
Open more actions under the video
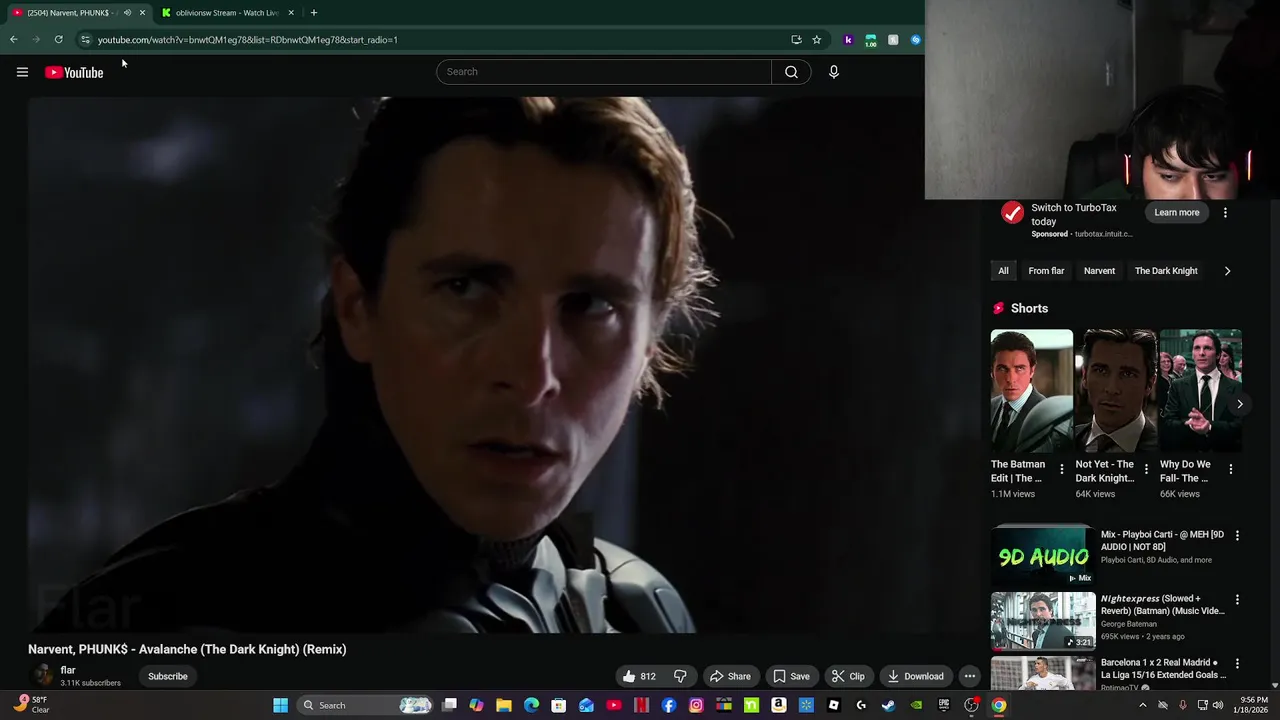(x=969, y=676)
